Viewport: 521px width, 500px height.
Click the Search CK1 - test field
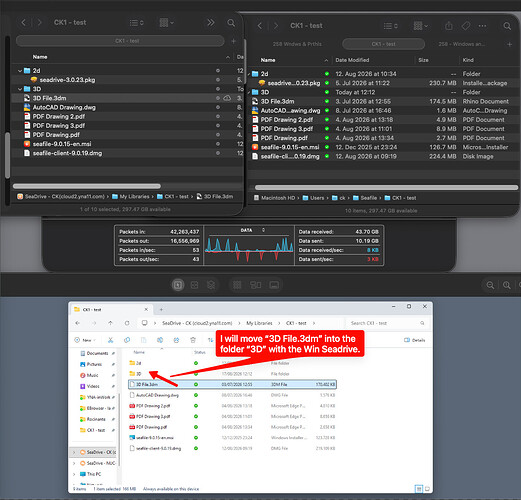tap(387, 323)
